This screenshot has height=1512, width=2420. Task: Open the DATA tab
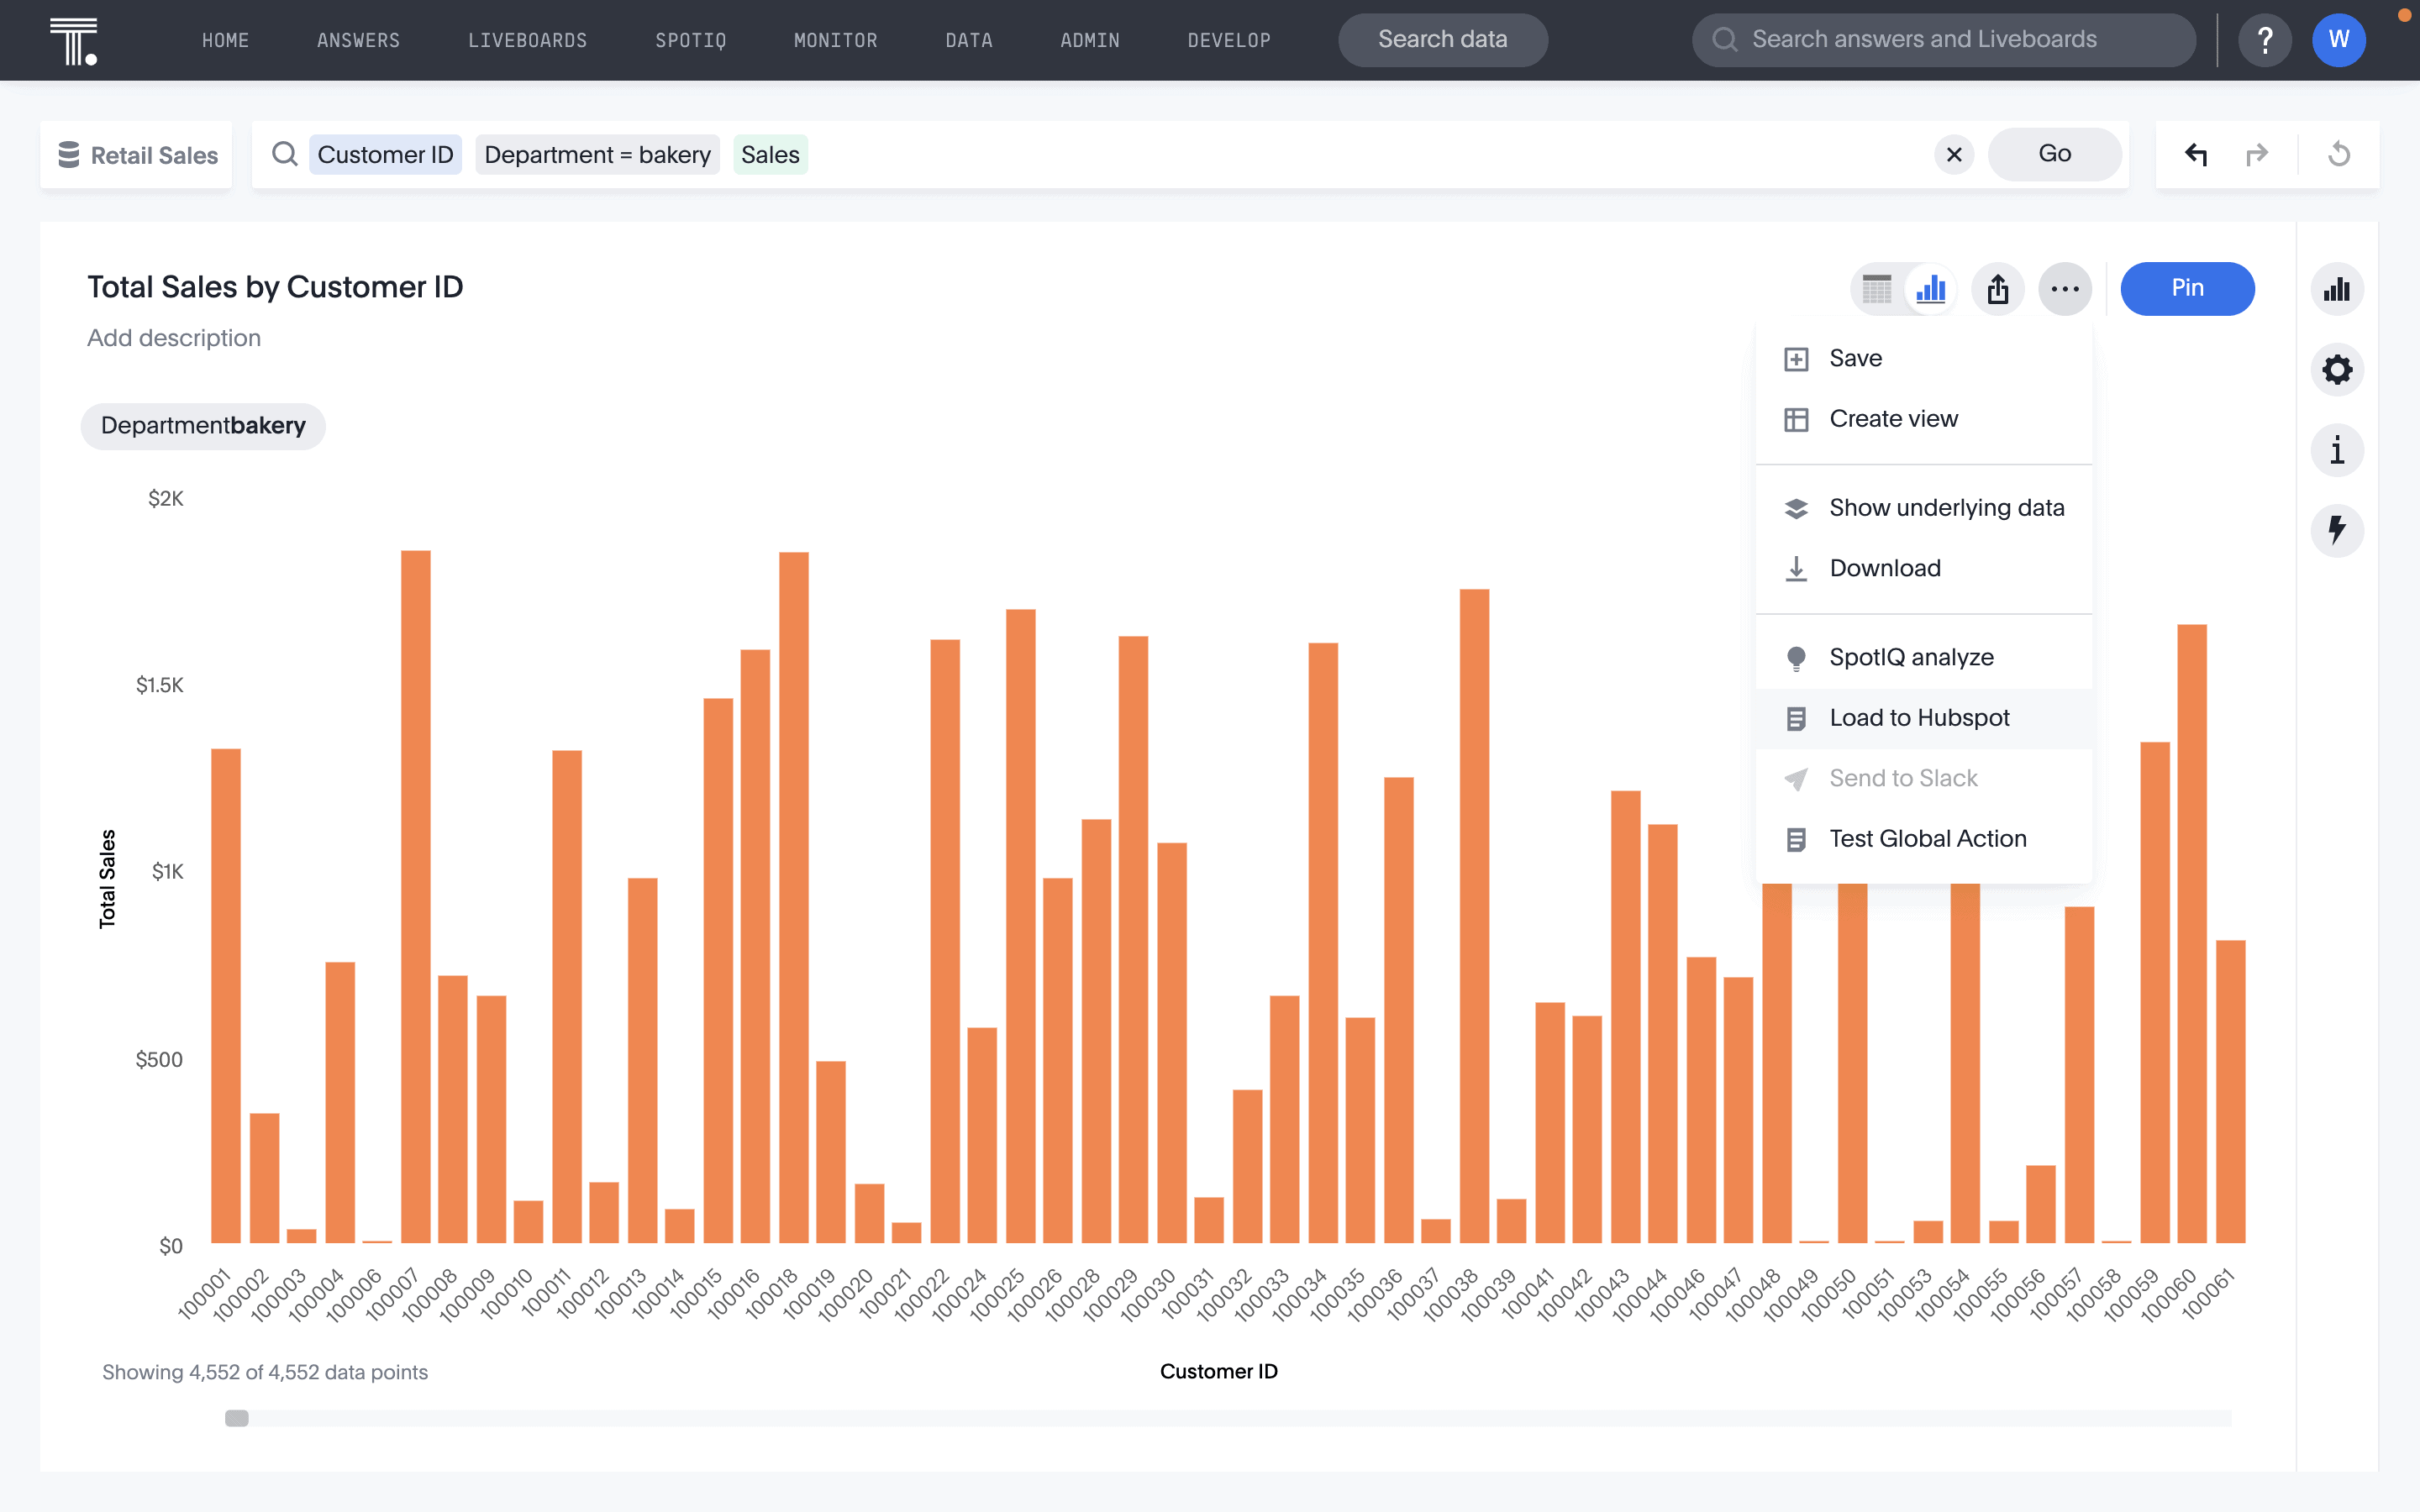coord(969,40)
